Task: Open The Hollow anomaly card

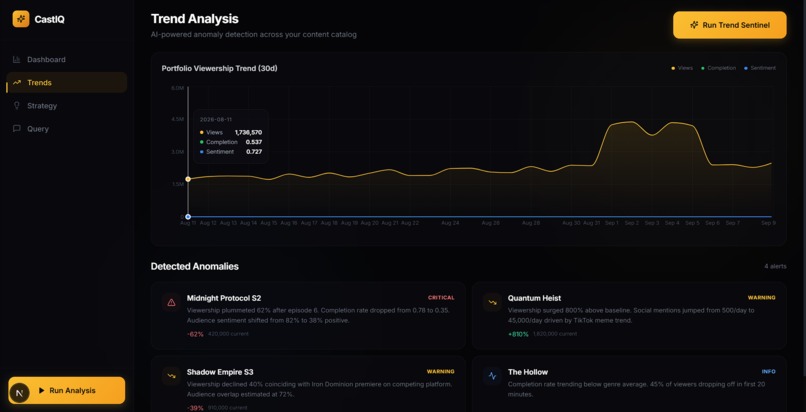Action: (x=629, y=384)
